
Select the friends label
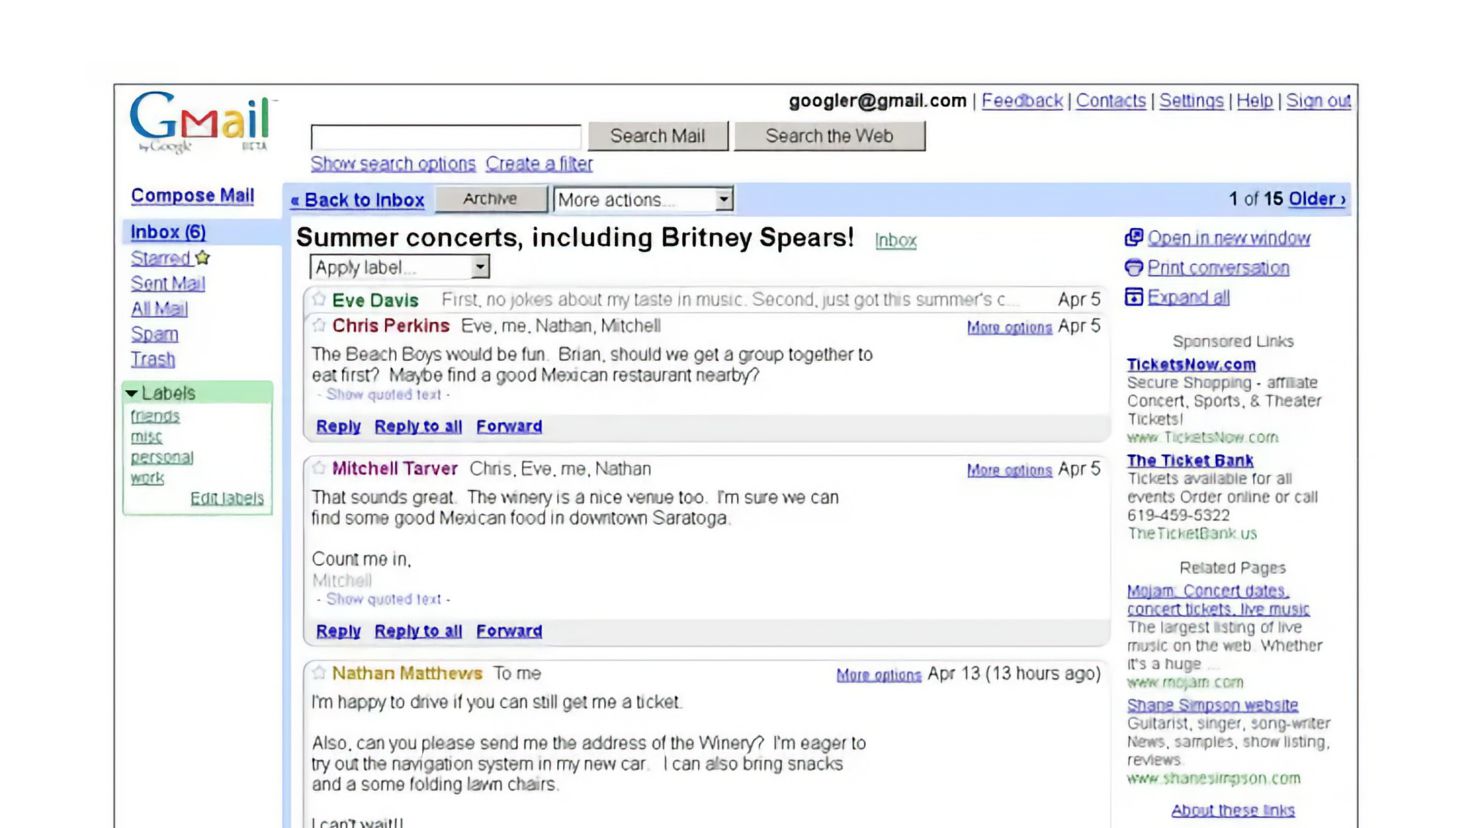(x=155, y=416)
